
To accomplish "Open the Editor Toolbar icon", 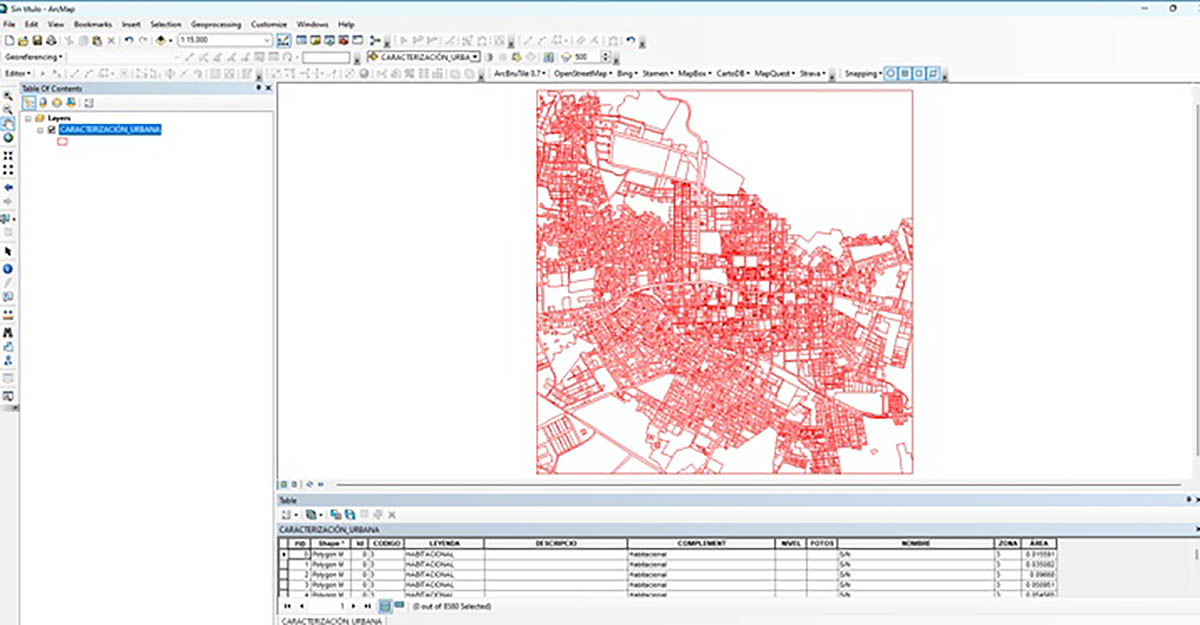I will point(286,41).
